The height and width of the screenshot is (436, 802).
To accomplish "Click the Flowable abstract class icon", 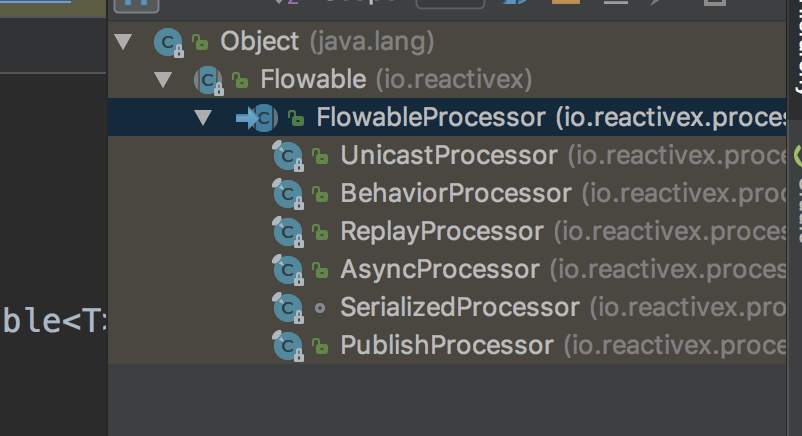I will (208, 80).
